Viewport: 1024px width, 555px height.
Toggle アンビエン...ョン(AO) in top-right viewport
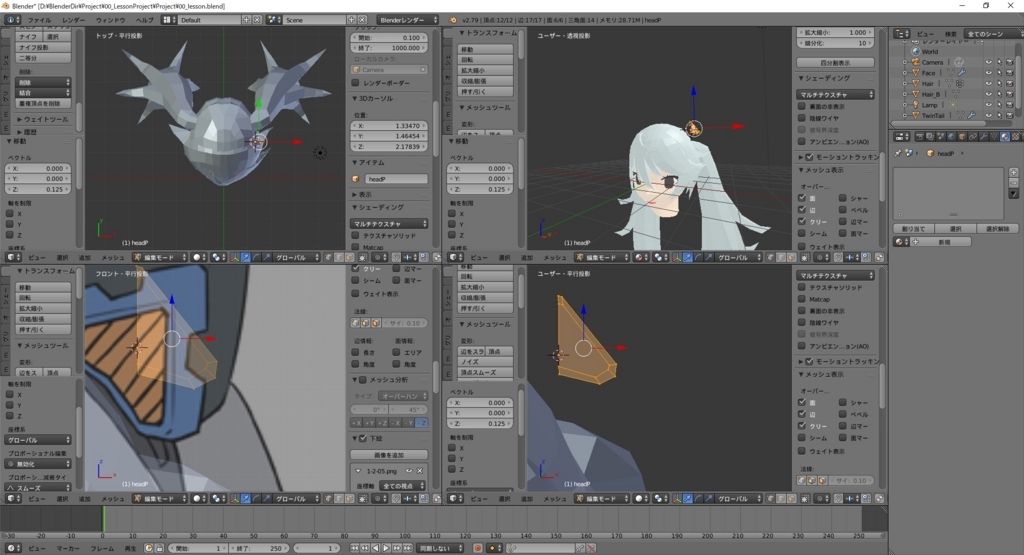(802, 142)
